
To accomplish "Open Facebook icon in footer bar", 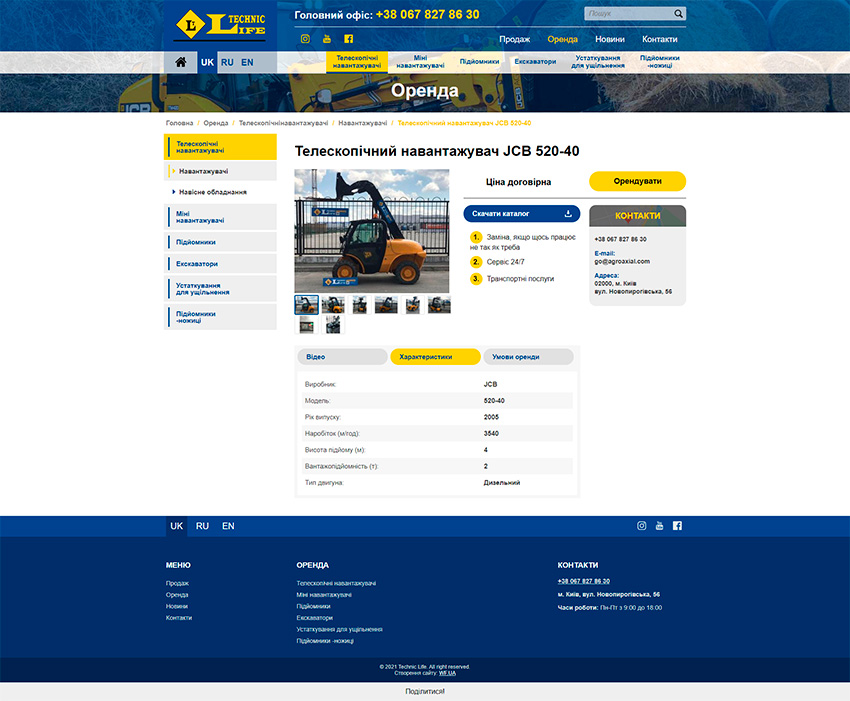I will point(677,526).
